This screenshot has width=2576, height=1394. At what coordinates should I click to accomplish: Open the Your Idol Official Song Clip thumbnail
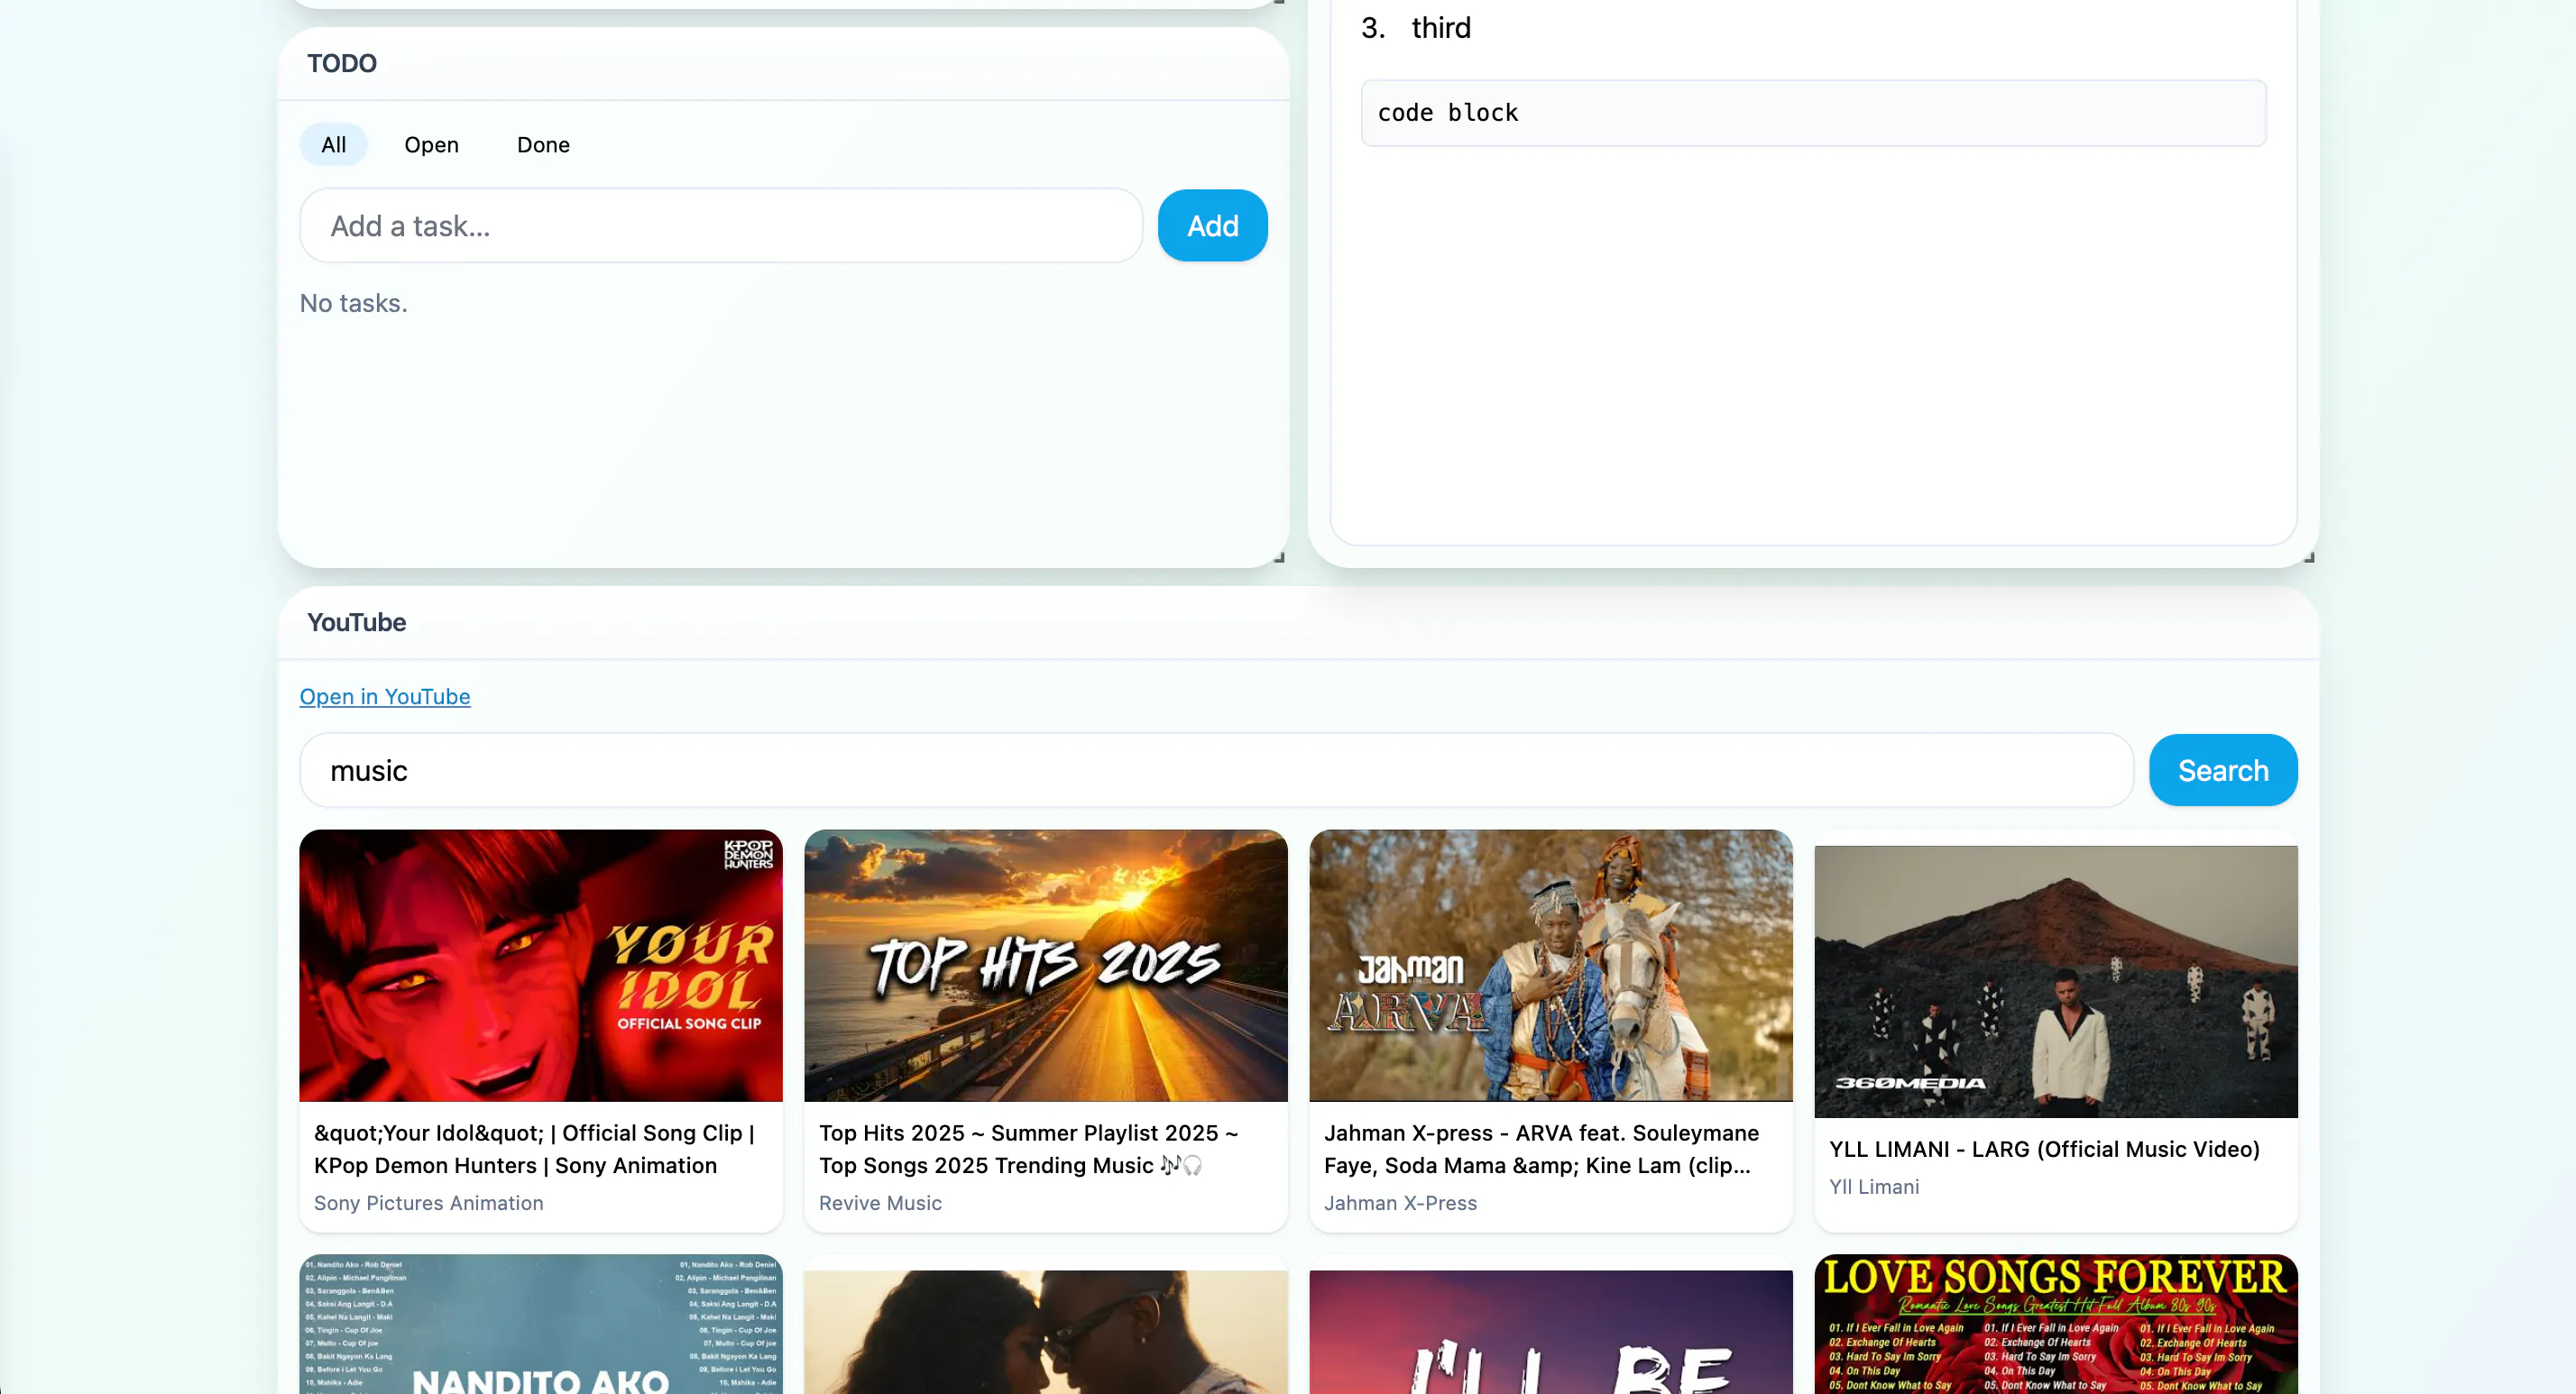pos(541,965)
